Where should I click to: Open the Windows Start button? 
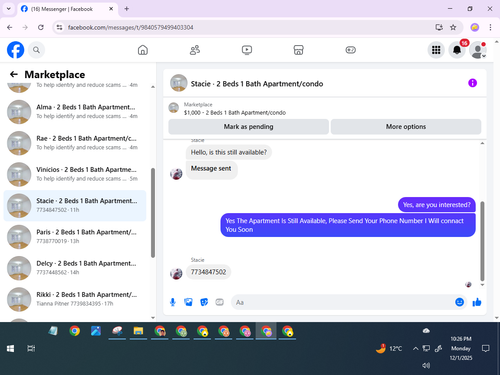click(10, 348)
